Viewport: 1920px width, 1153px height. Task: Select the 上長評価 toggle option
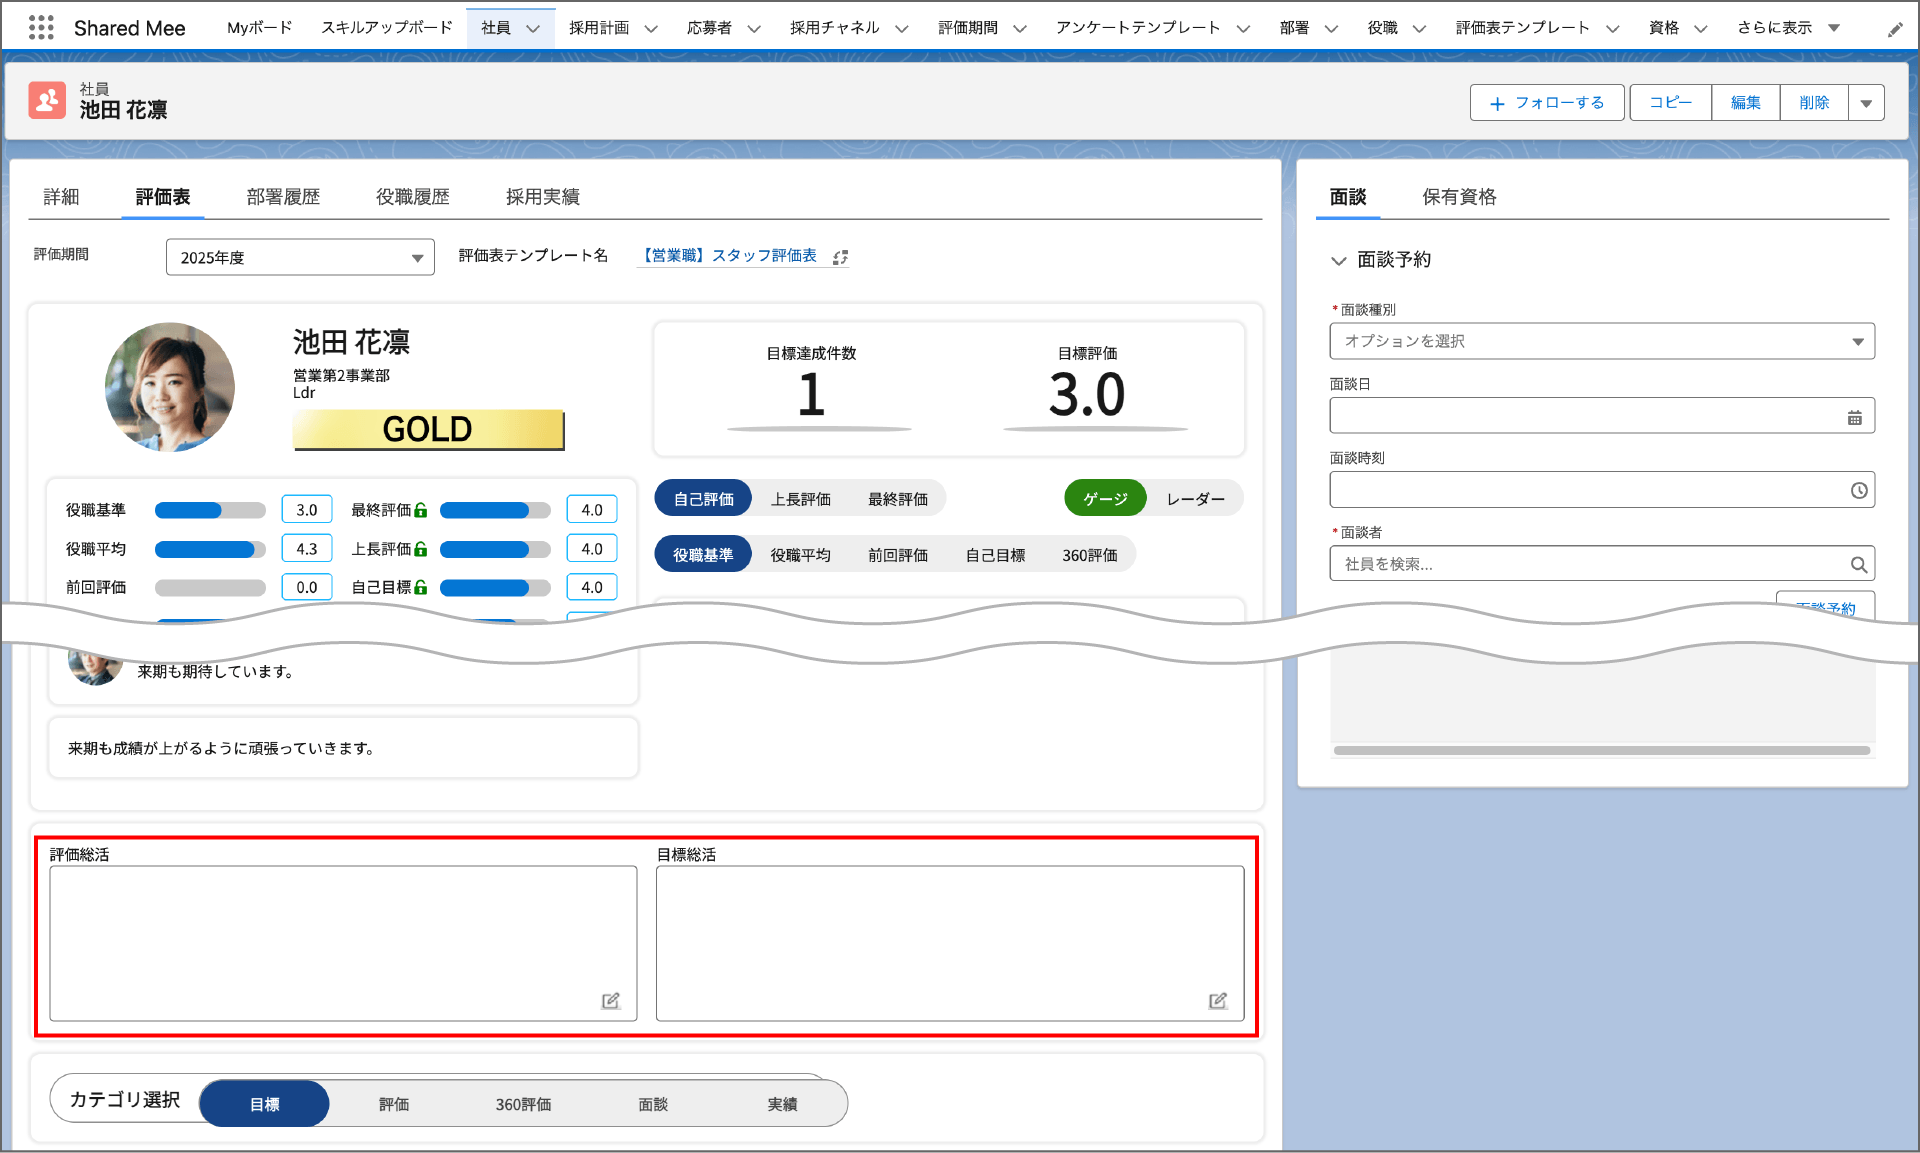[x=800, y=499]
